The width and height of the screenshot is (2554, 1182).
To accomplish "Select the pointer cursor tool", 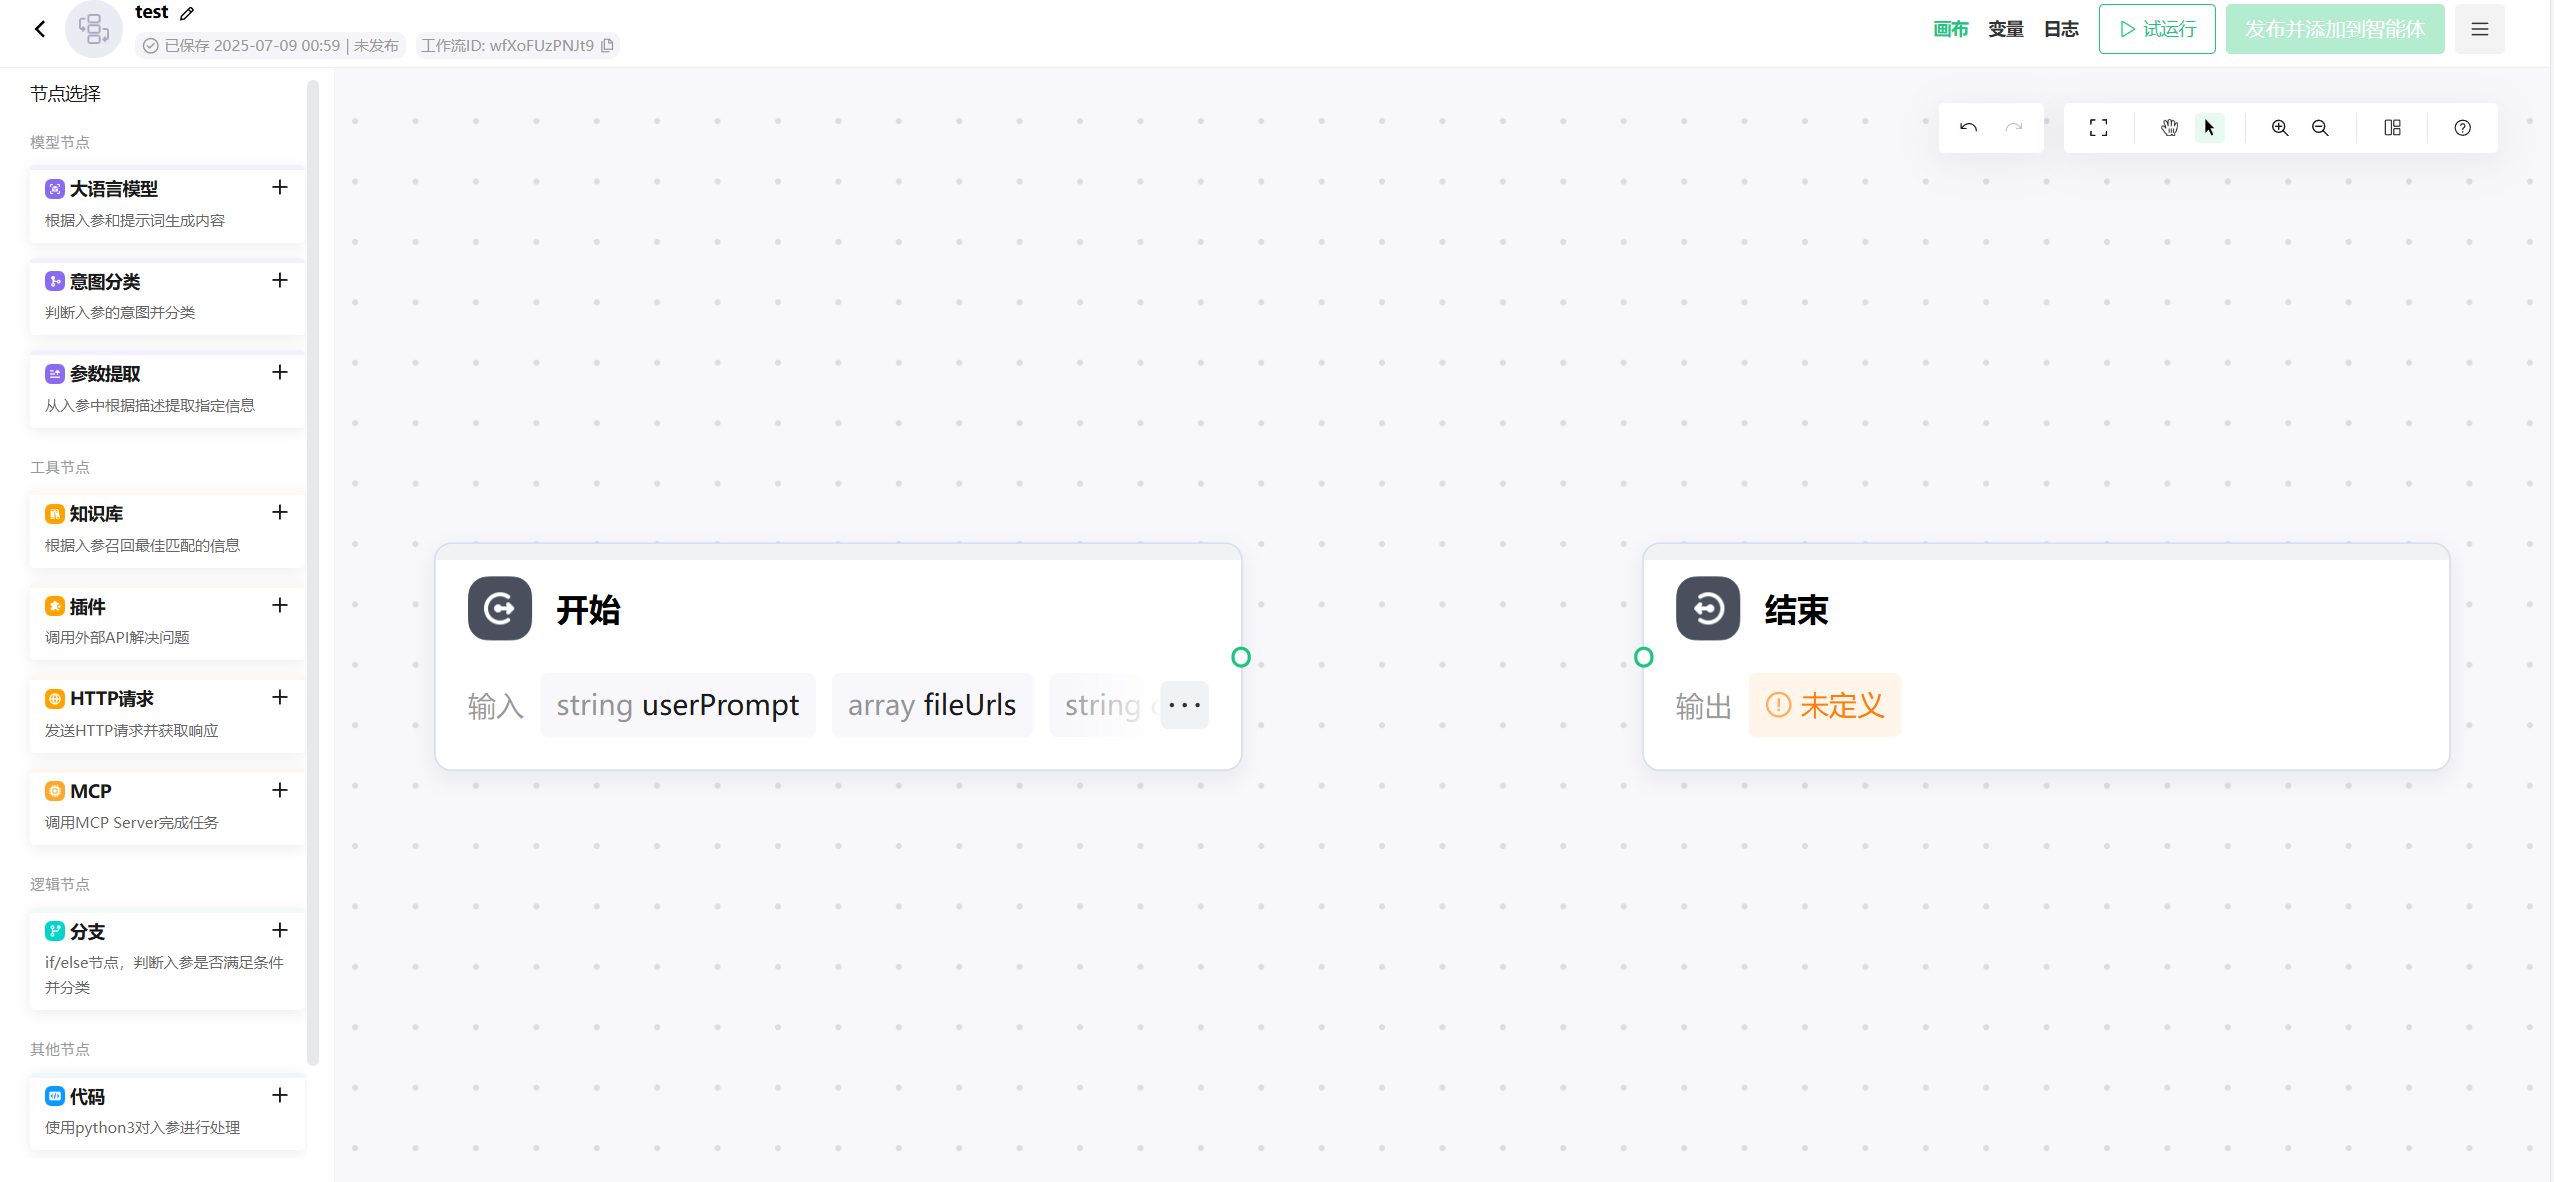I will click(x=2210, y=127).
